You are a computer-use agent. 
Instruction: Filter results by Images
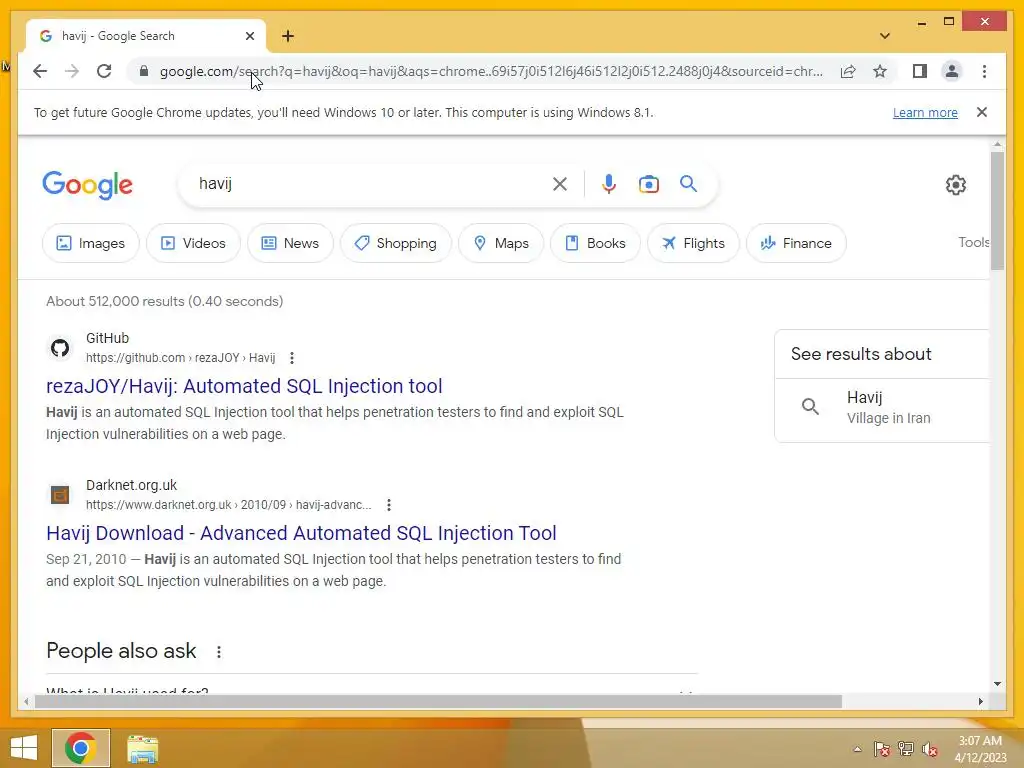91,243
